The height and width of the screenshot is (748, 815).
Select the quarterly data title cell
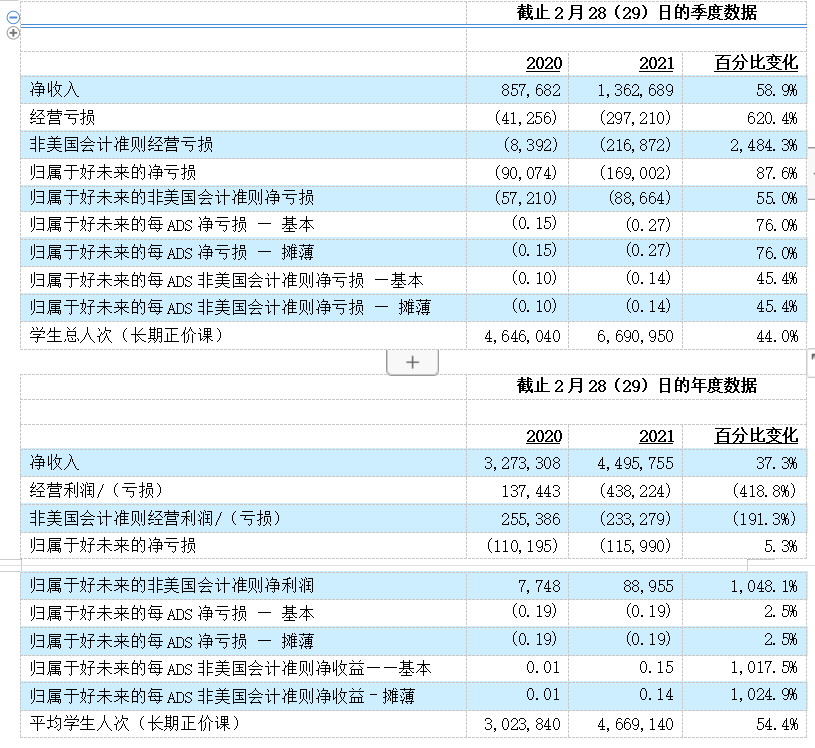tap(636, 13)
